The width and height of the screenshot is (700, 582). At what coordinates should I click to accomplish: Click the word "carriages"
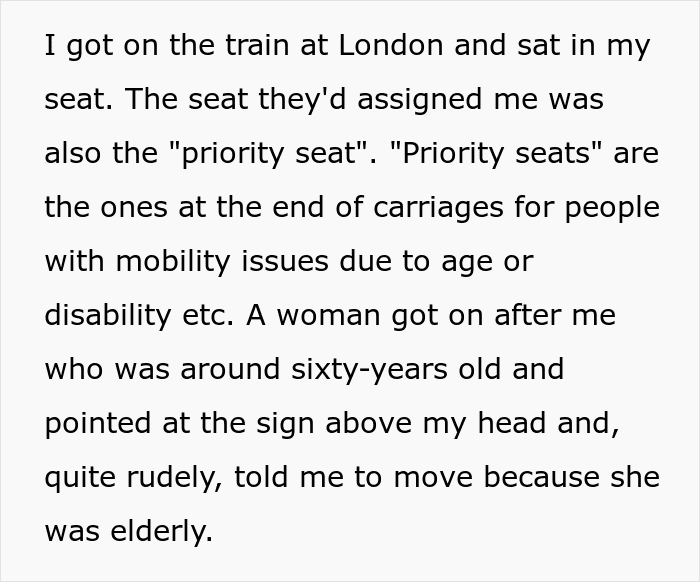(428, 208)
